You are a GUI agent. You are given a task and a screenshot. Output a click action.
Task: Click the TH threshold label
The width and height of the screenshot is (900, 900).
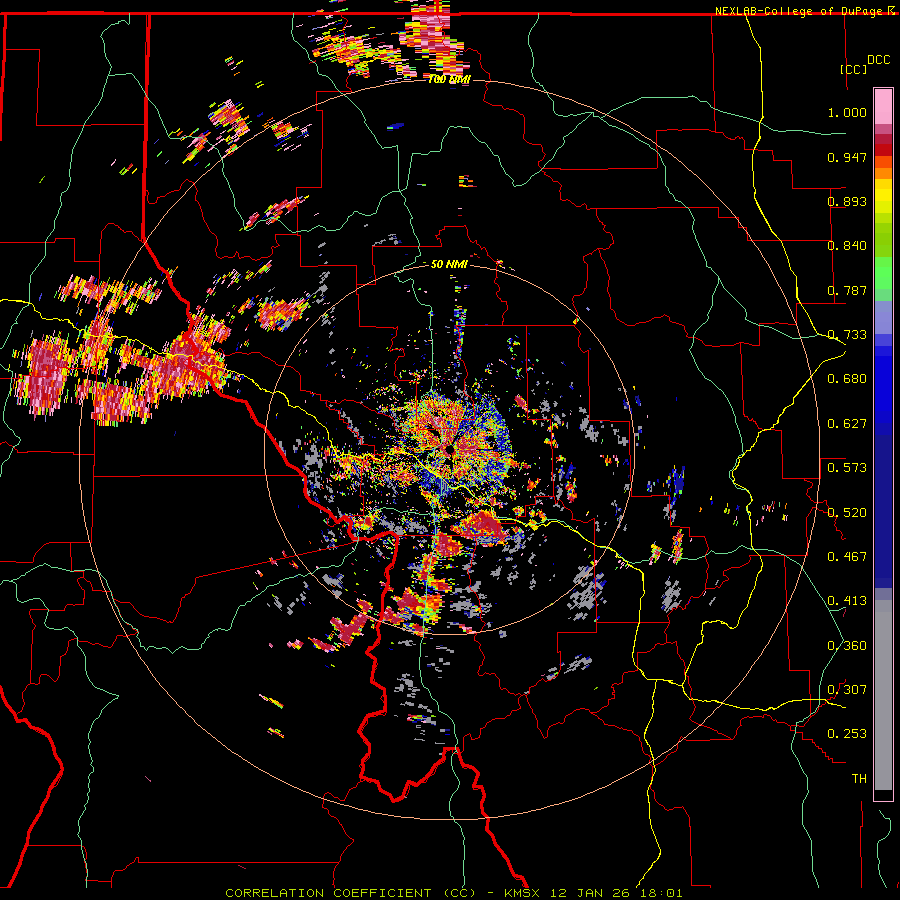point(859,779)
